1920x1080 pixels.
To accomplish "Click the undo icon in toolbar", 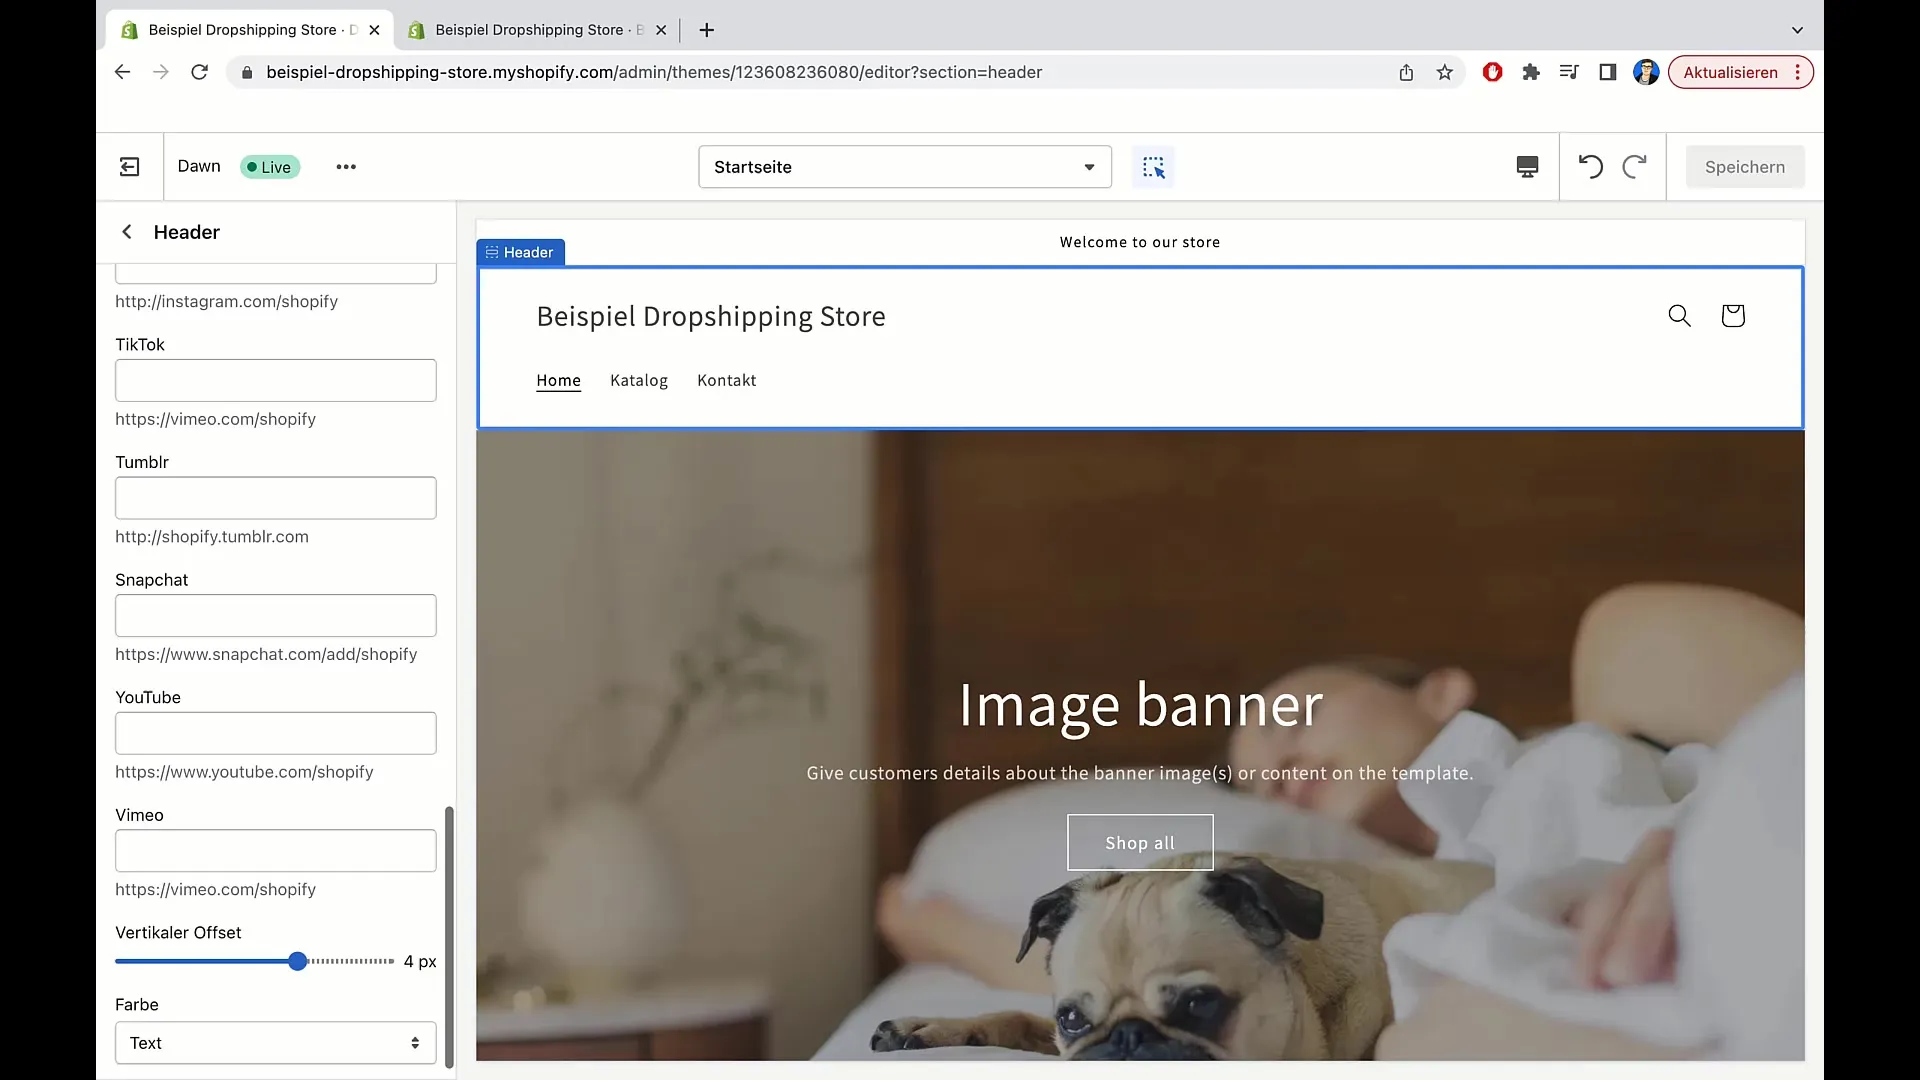I will tap(1590, 166).
